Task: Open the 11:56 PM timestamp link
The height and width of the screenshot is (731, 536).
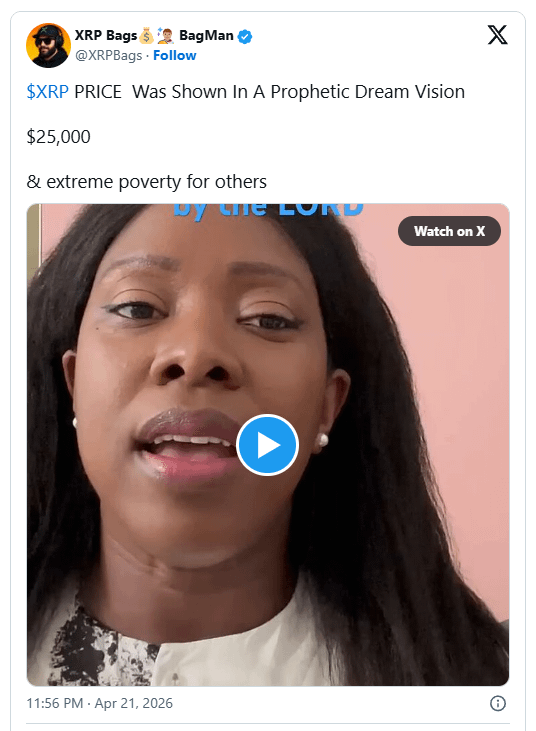Action: click(55, 703)
